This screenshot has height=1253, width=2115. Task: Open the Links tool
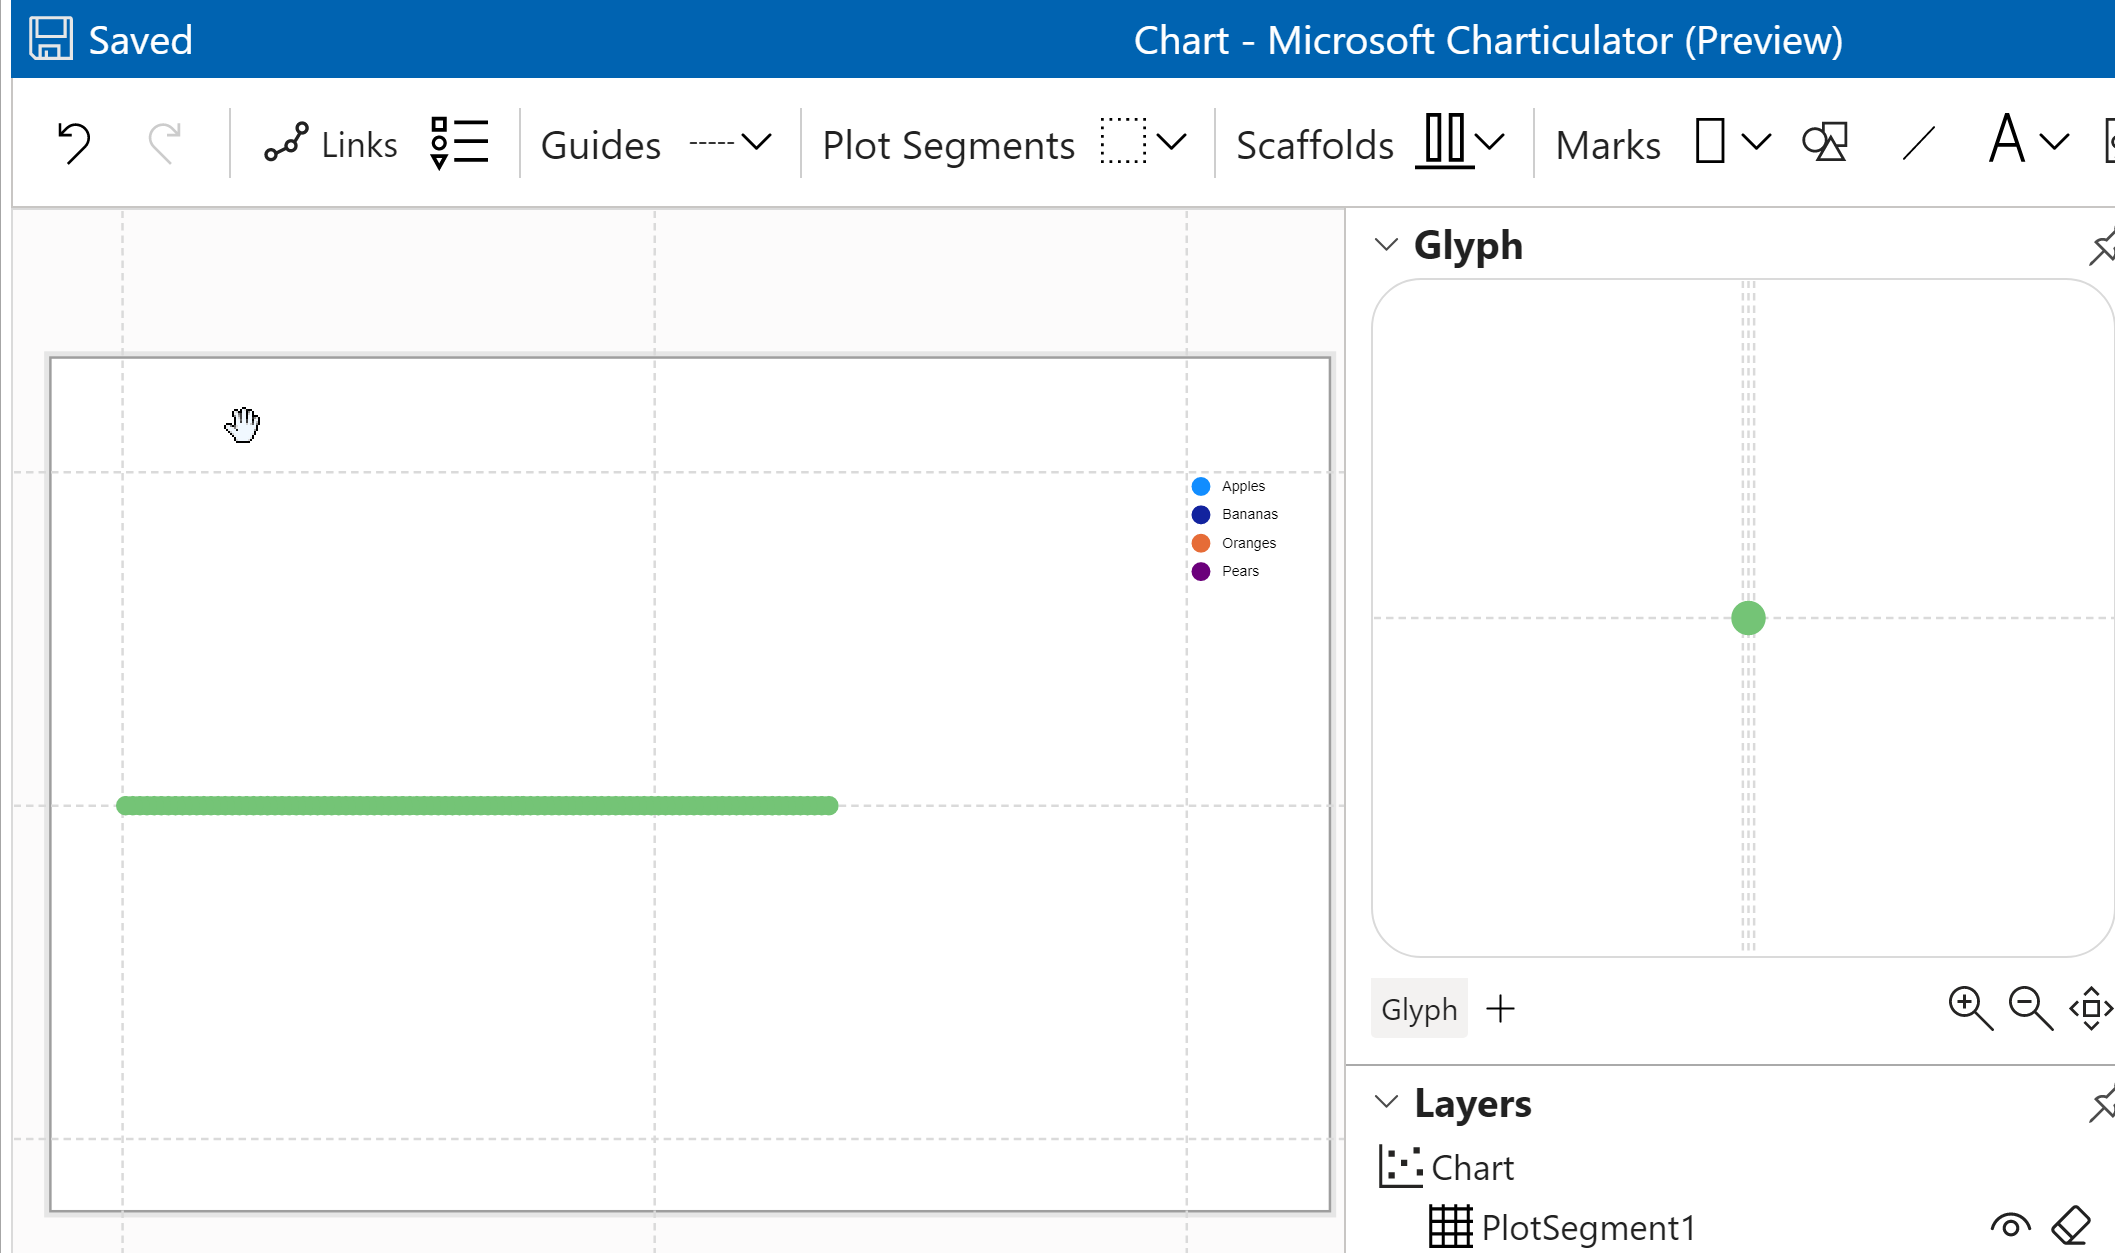point(330,143)
